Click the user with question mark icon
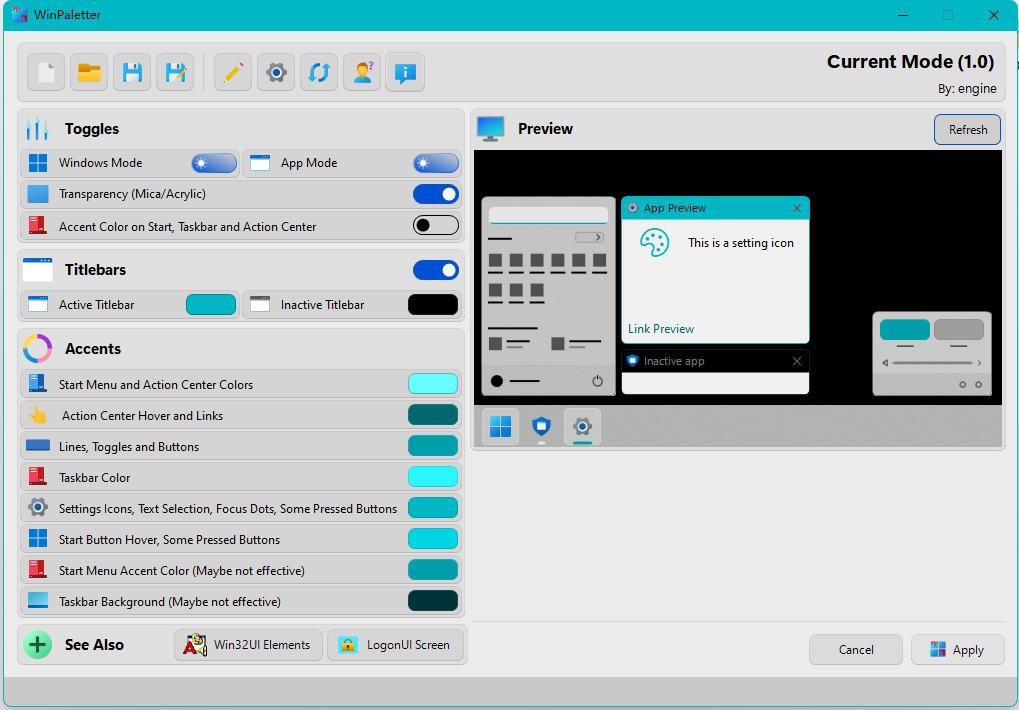The height and width of the screenshot is (710, 1019). pyautogui.click(x=362, y=72)
